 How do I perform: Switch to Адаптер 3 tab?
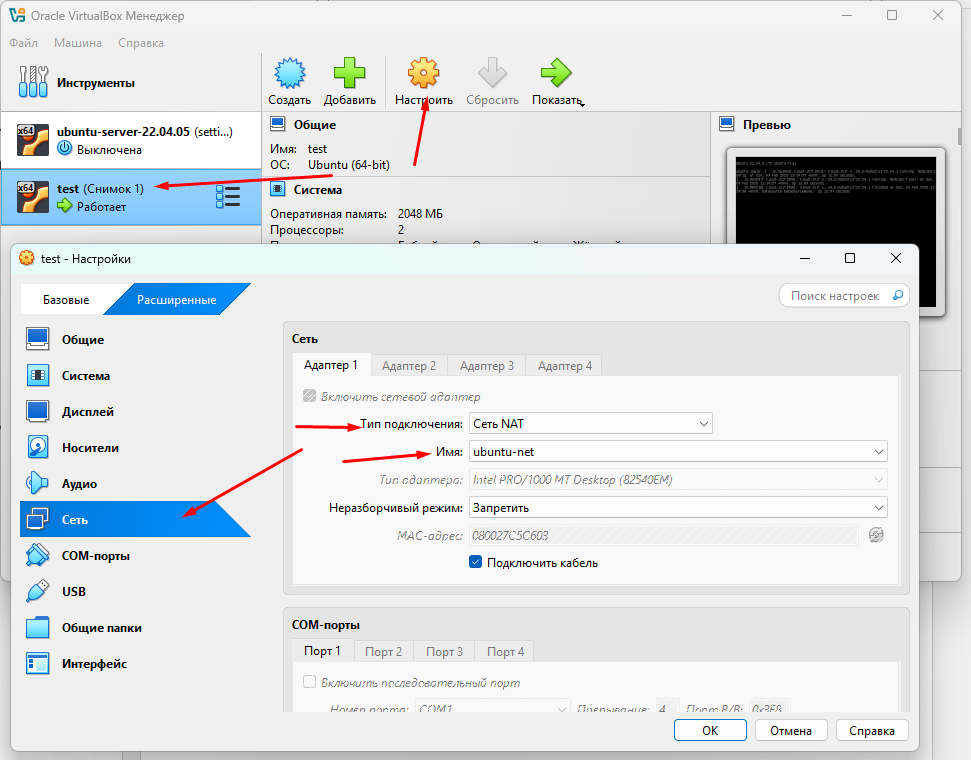tap(487, 366)
